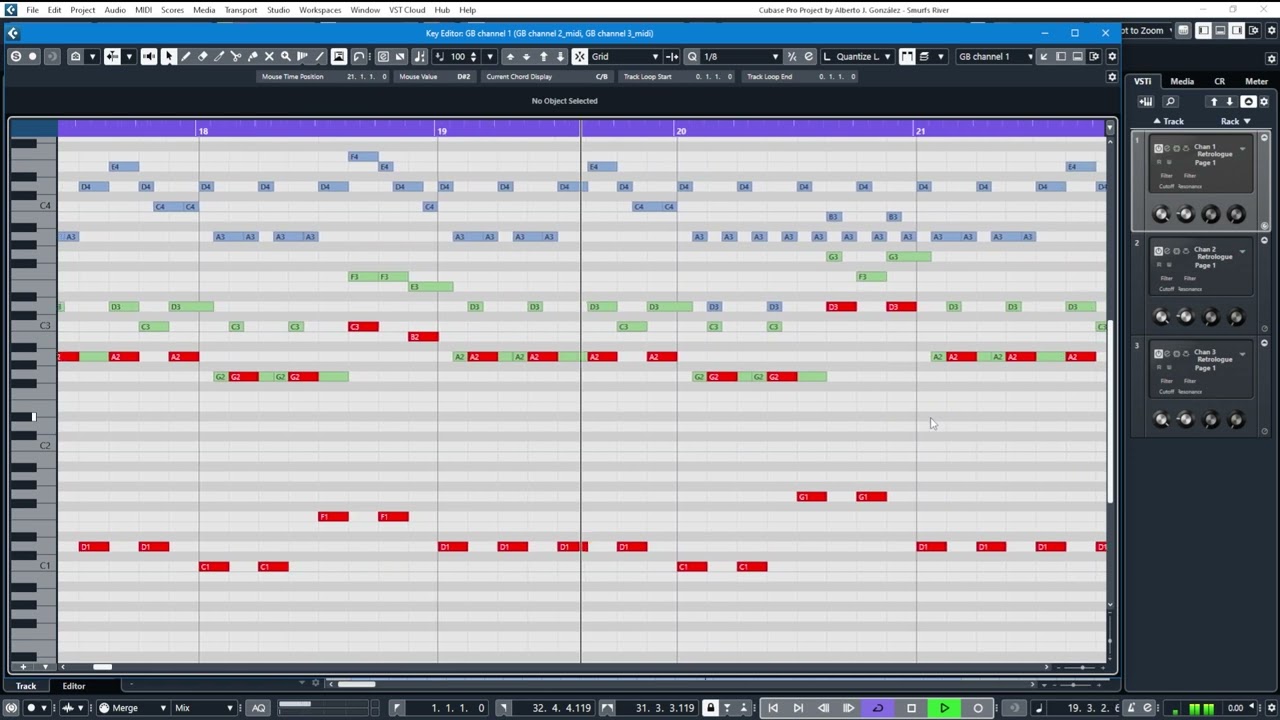Open Scores menu
This screenshot has height=720, width=1280.
pyautogui.click(x=172, y=10)
